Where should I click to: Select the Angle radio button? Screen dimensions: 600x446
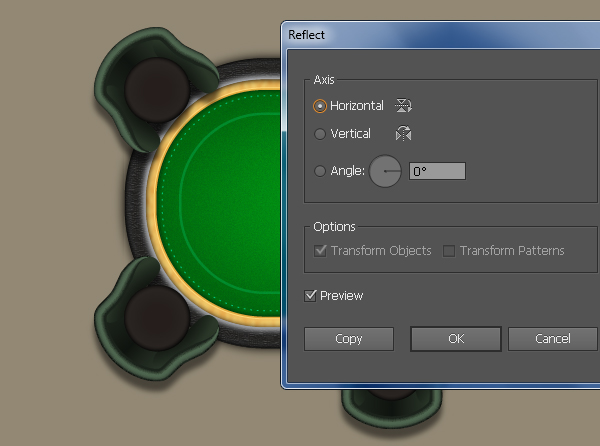pyautogui.click(x=320, y=171)
